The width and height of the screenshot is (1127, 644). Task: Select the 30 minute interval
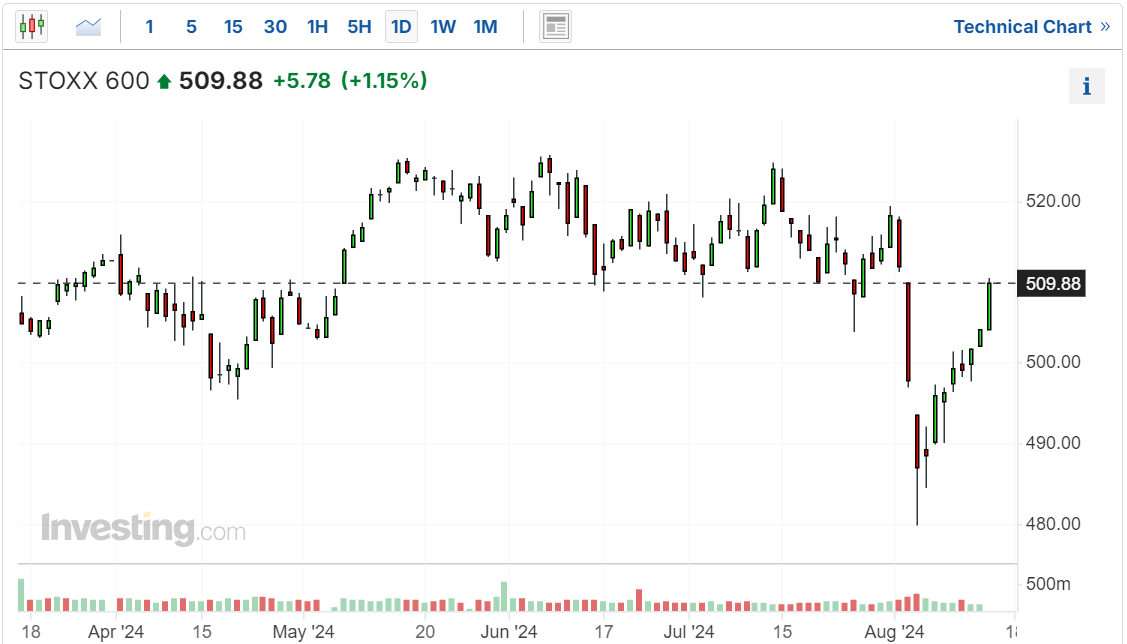(x=275, y=27)
